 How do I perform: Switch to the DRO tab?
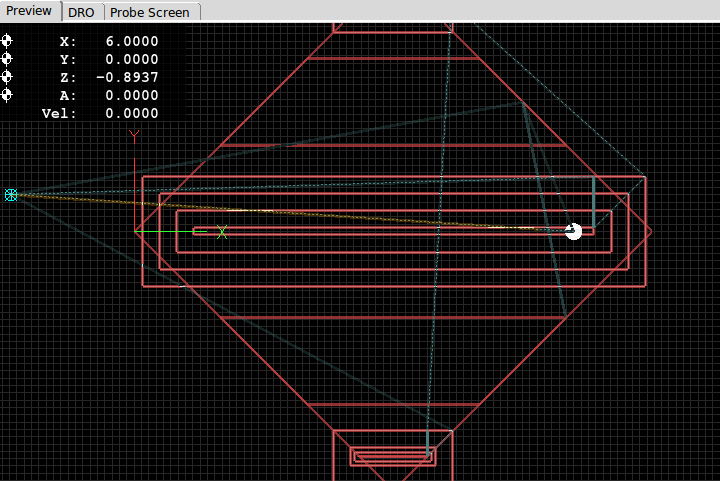[x=82, y=11]
